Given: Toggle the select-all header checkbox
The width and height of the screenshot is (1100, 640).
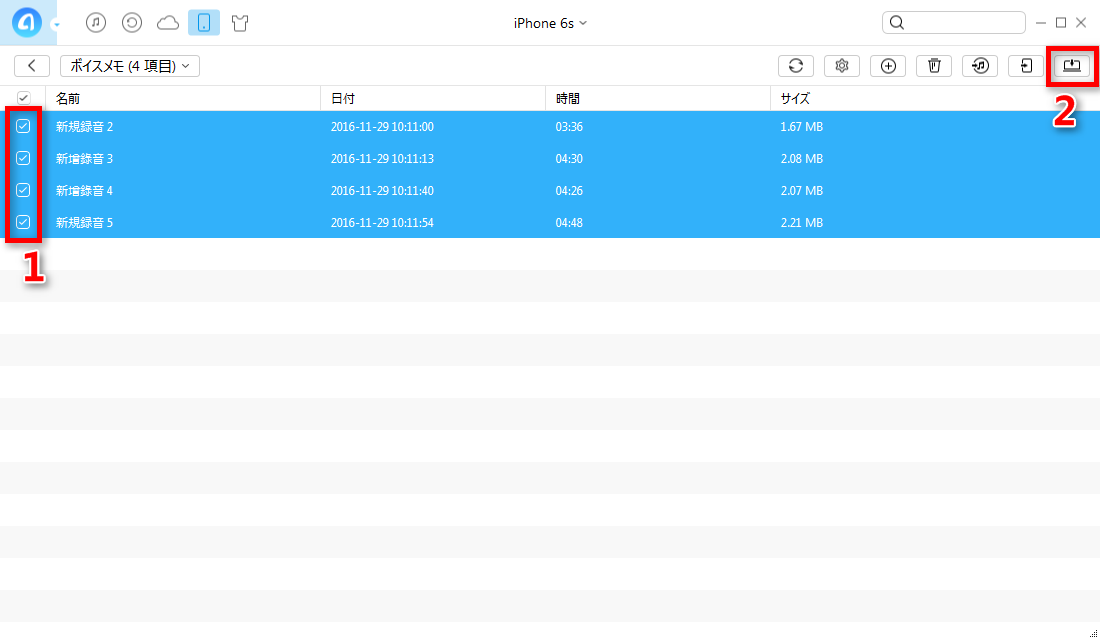Looking at the screenshot, I should pos(23,98).
